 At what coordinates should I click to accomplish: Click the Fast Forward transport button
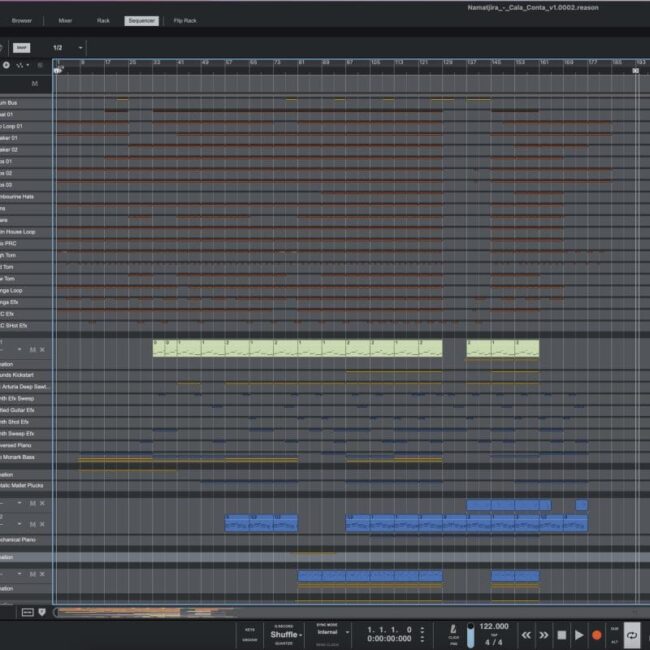(x=544, y=635)
